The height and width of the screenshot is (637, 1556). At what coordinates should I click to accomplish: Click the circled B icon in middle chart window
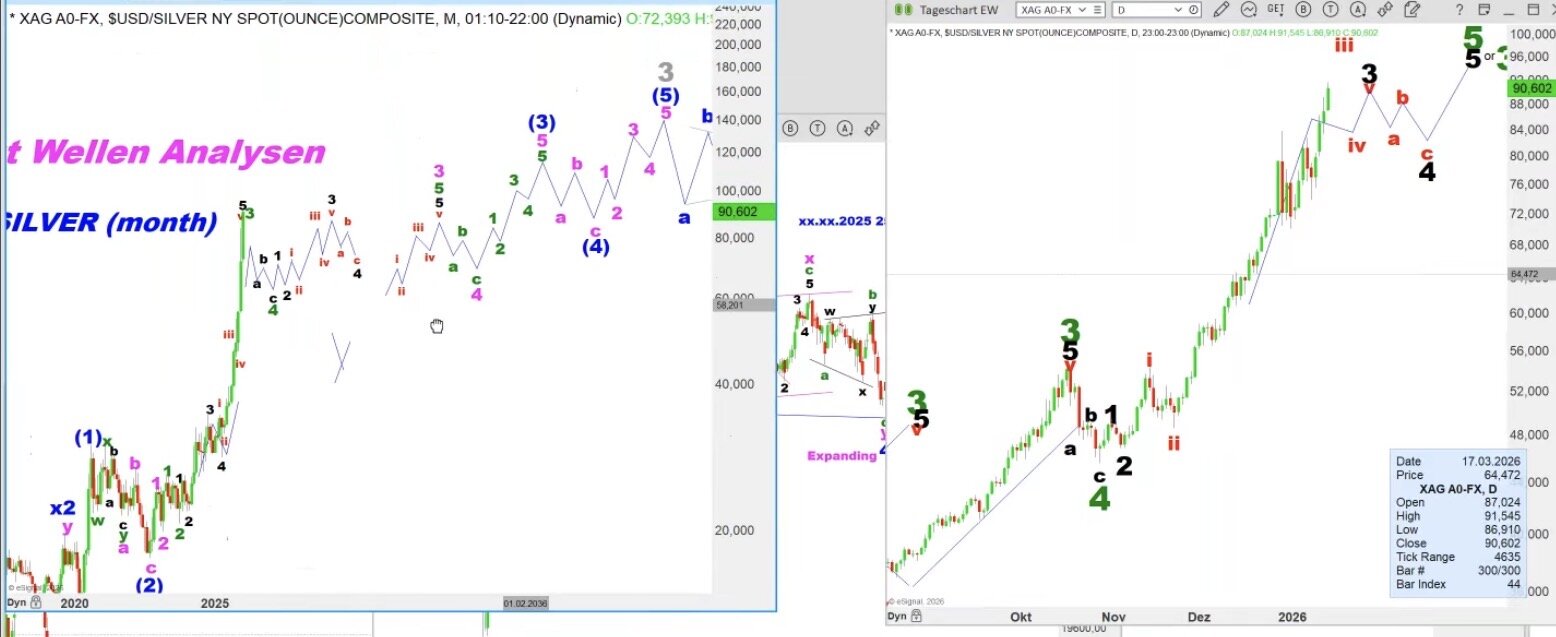tap(790, 128)
